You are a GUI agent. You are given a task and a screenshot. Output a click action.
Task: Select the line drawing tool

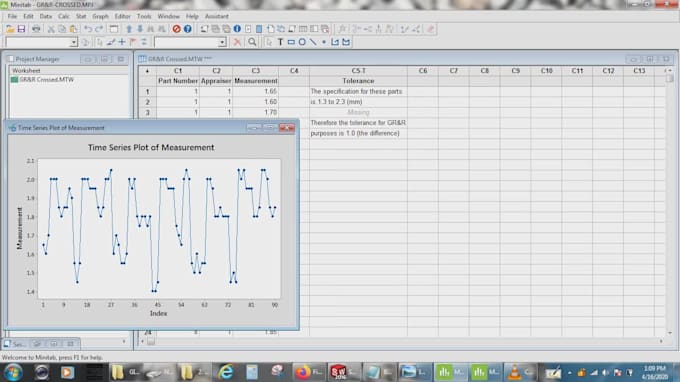coord(313,42)
